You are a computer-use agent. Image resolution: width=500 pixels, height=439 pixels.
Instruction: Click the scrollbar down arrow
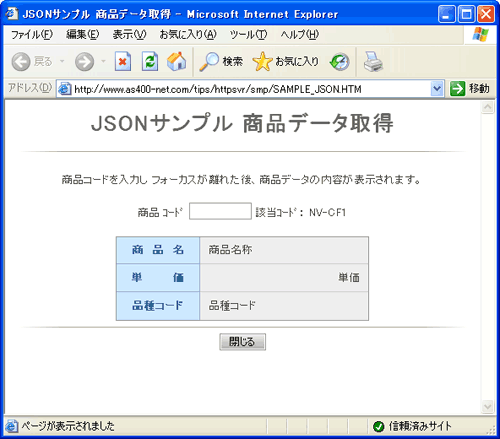(x=487, y=406)
